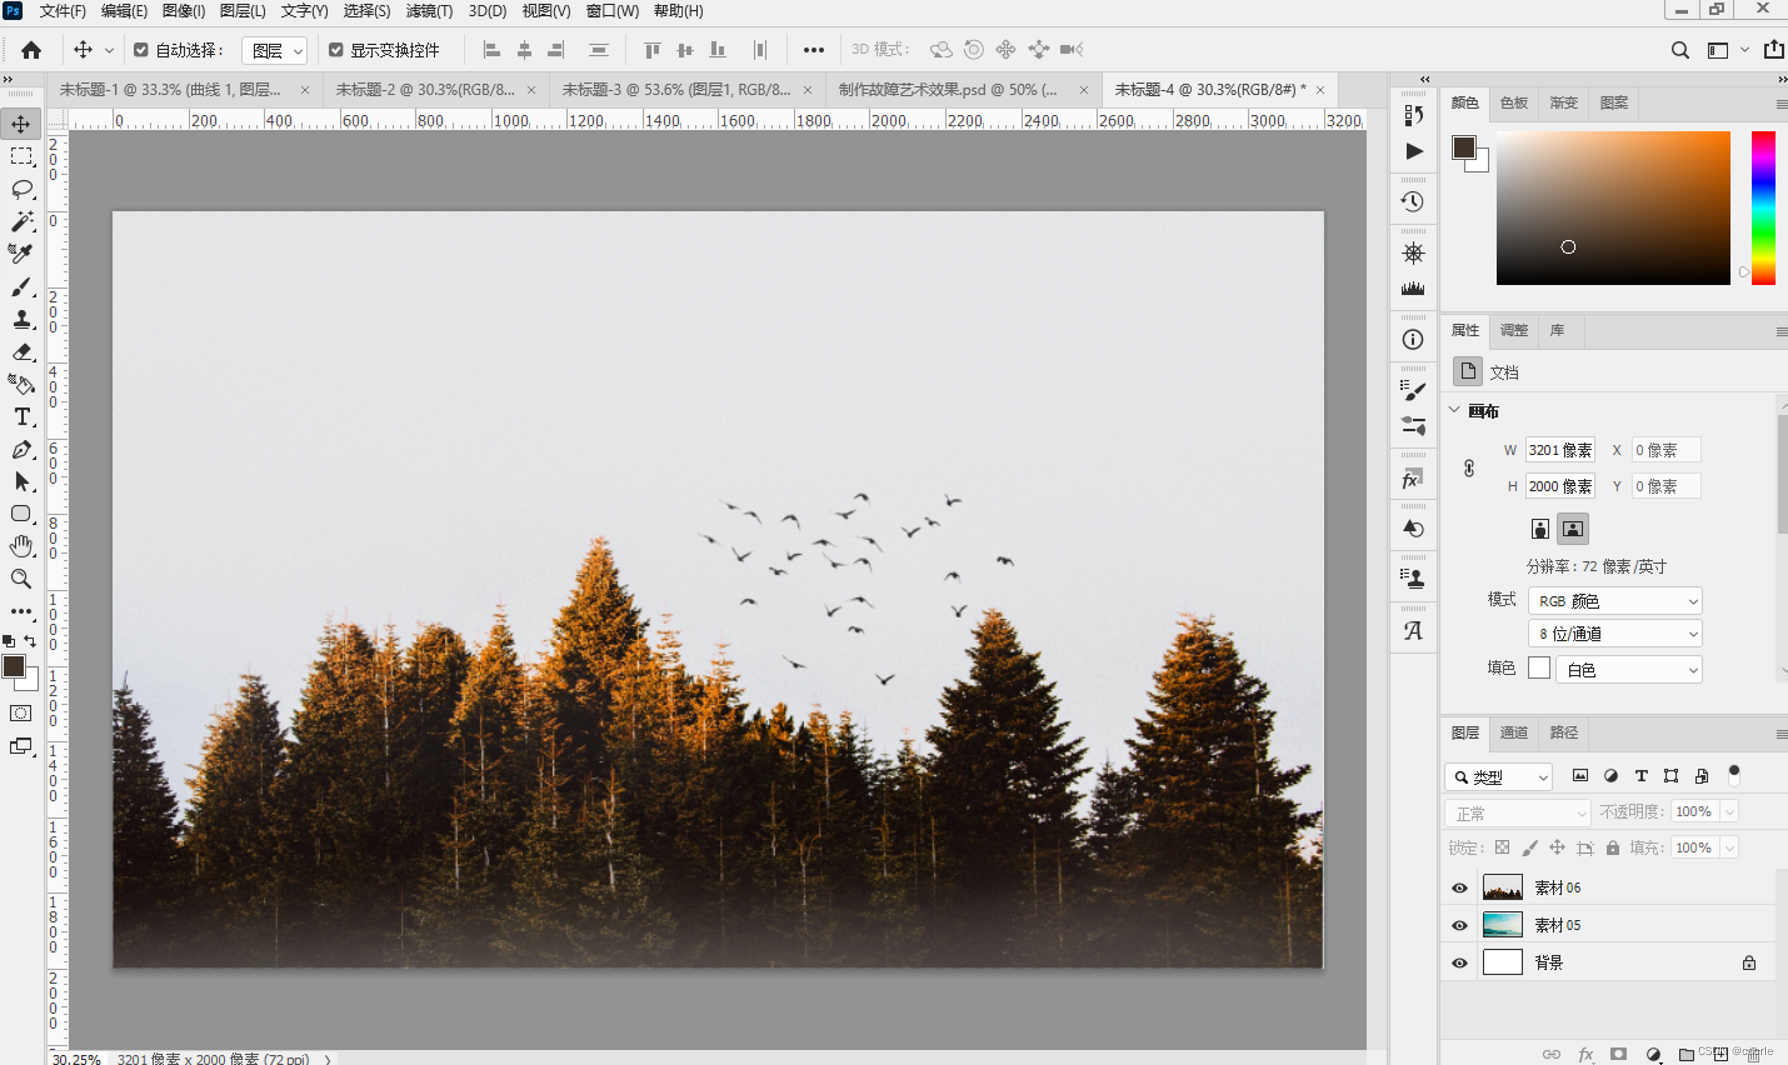The image size is (1788, 1065).
Task: Collapse the 画布 section
Action: coord(1455,410)
